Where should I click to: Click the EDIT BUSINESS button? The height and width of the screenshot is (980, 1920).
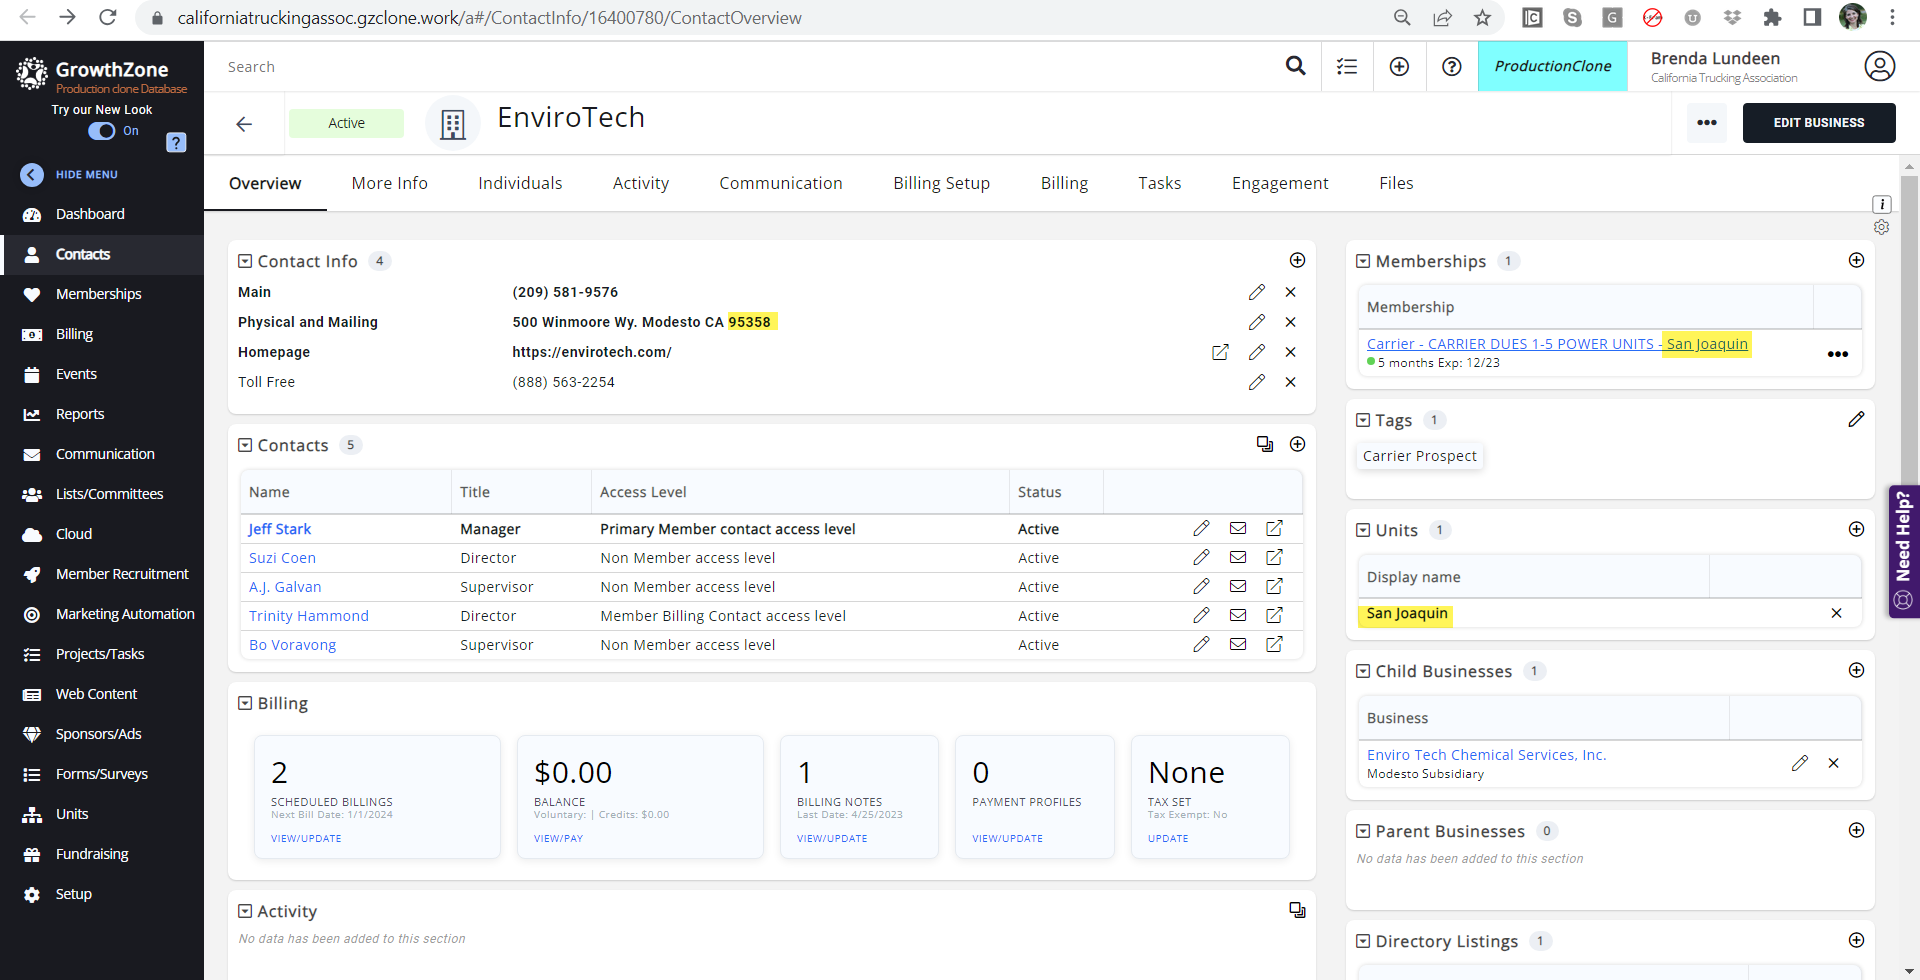coord(1818,123)
